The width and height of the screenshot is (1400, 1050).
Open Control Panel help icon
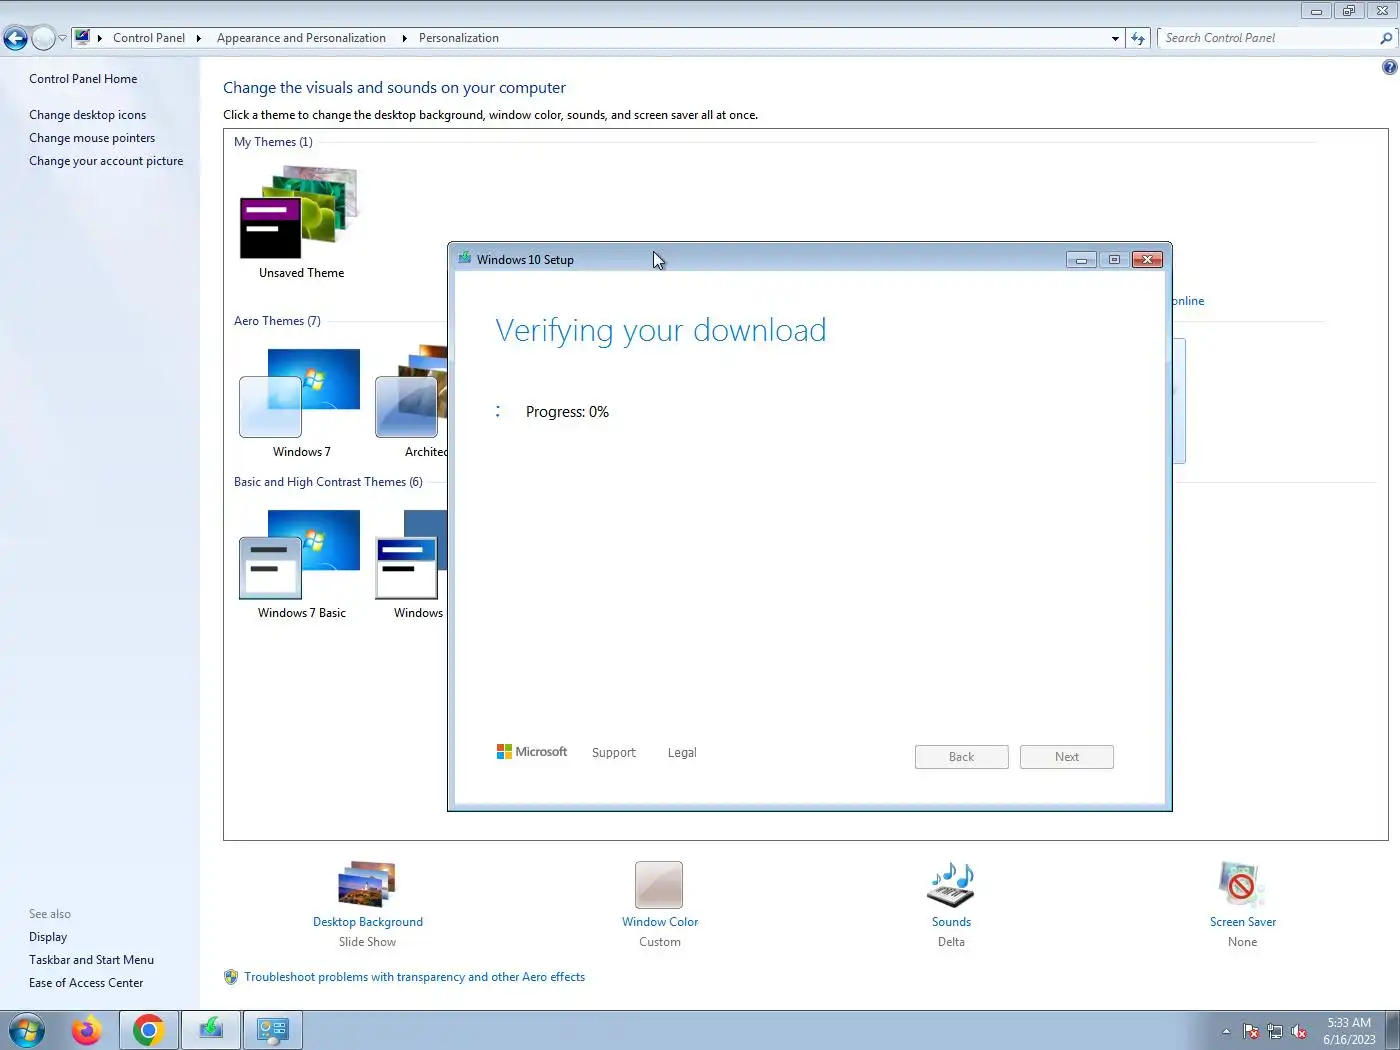pos(1389,67)
